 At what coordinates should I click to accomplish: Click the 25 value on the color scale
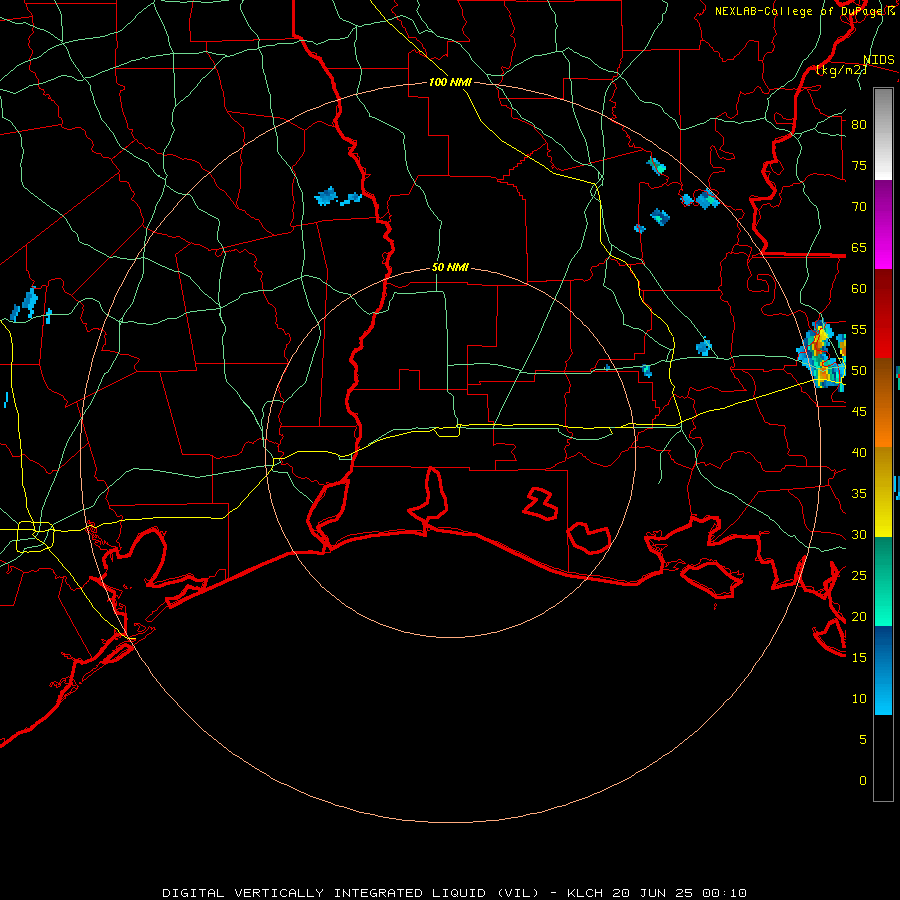859,576
